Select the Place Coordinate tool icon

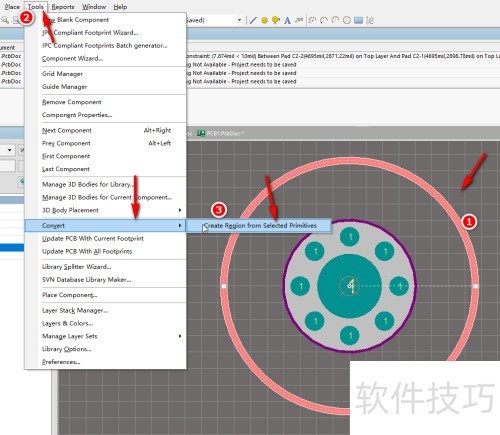tap(299, 20)
